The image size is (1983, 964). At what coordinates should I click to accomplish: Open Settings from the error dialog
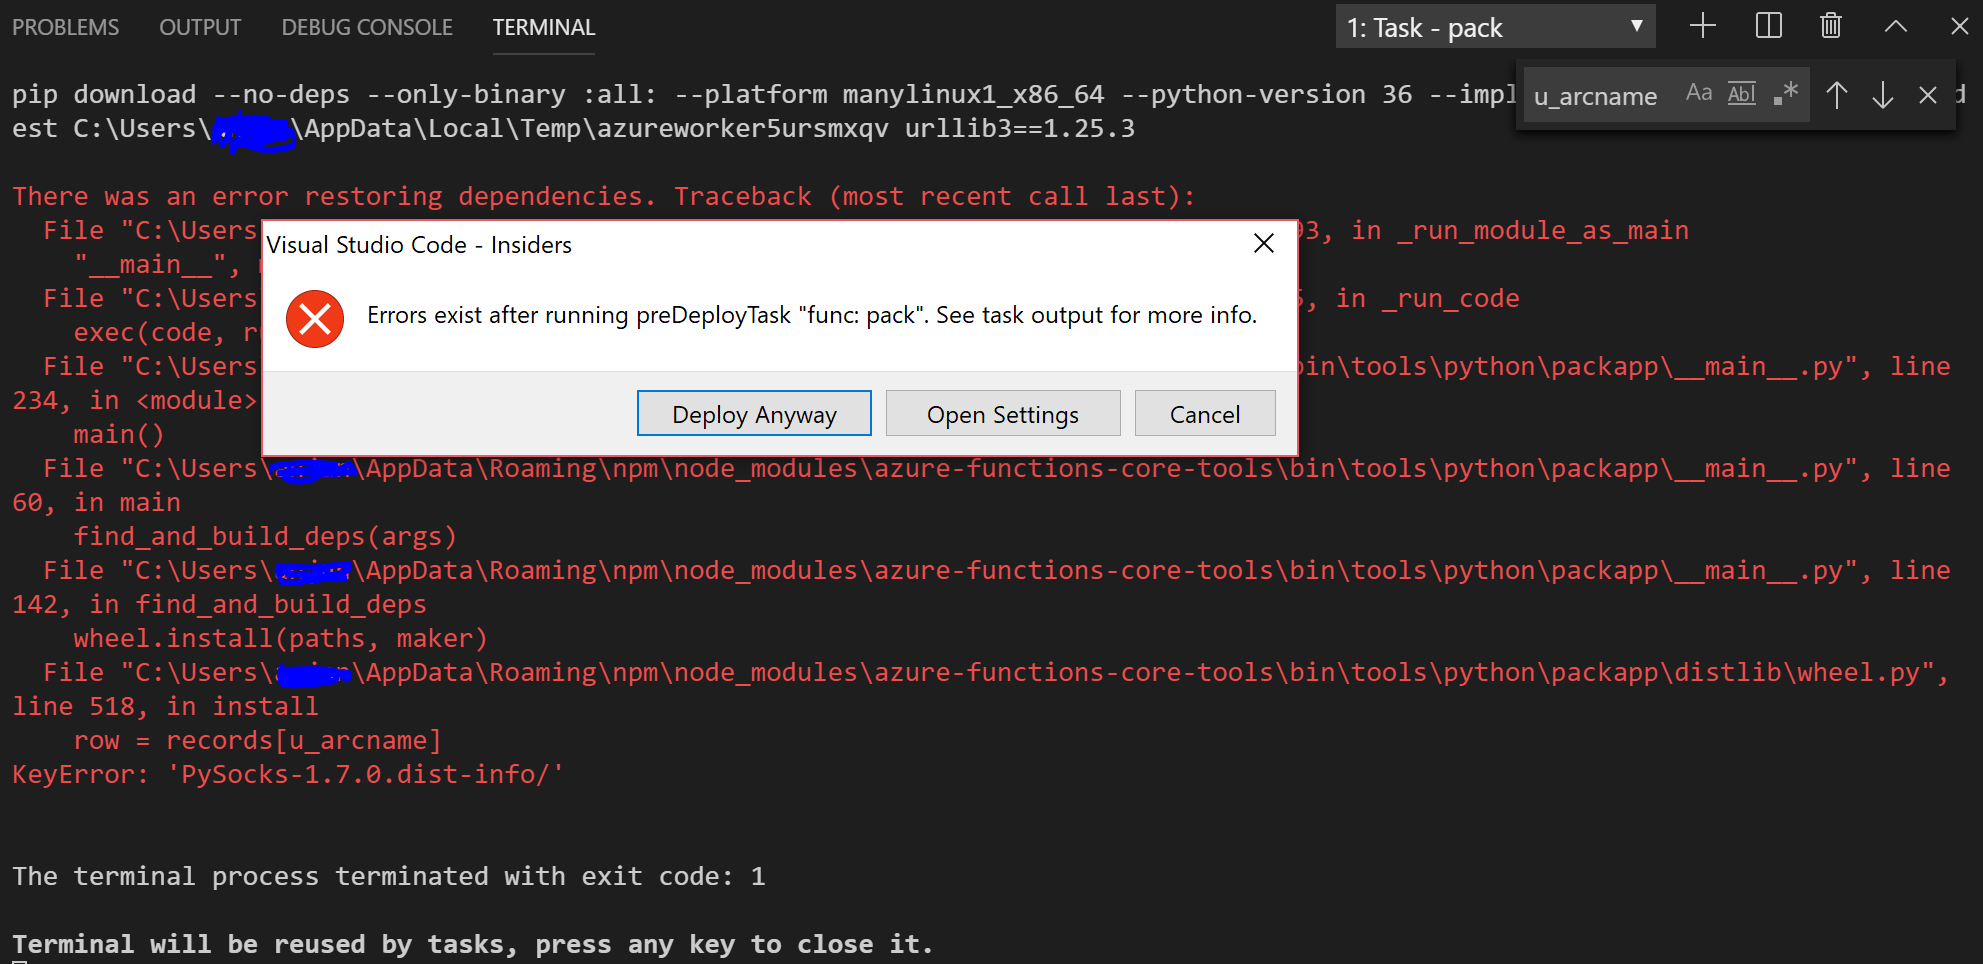[x=1002, y=413]
